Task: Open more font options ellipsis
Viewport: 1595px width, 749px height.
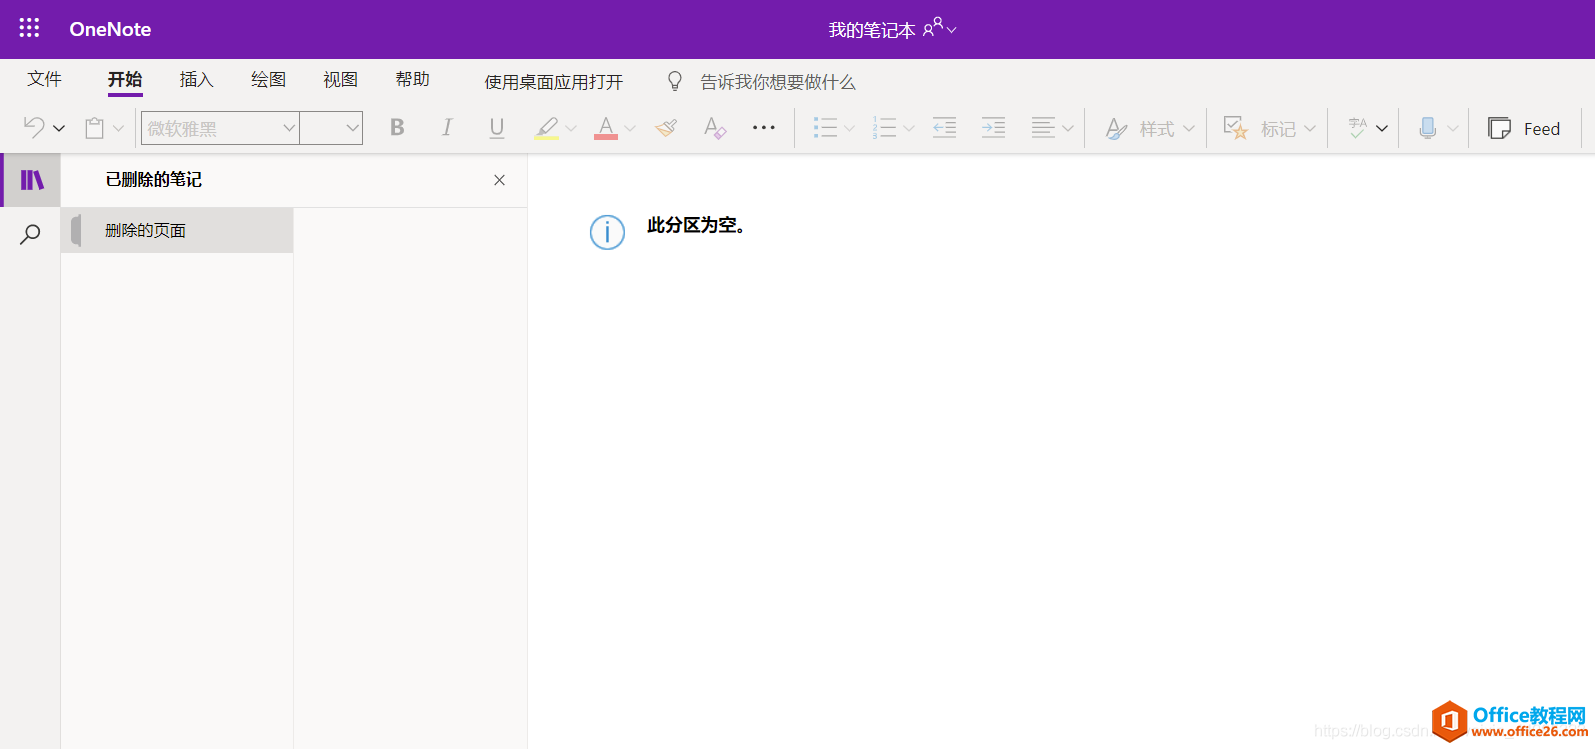Action: point(764,128)
